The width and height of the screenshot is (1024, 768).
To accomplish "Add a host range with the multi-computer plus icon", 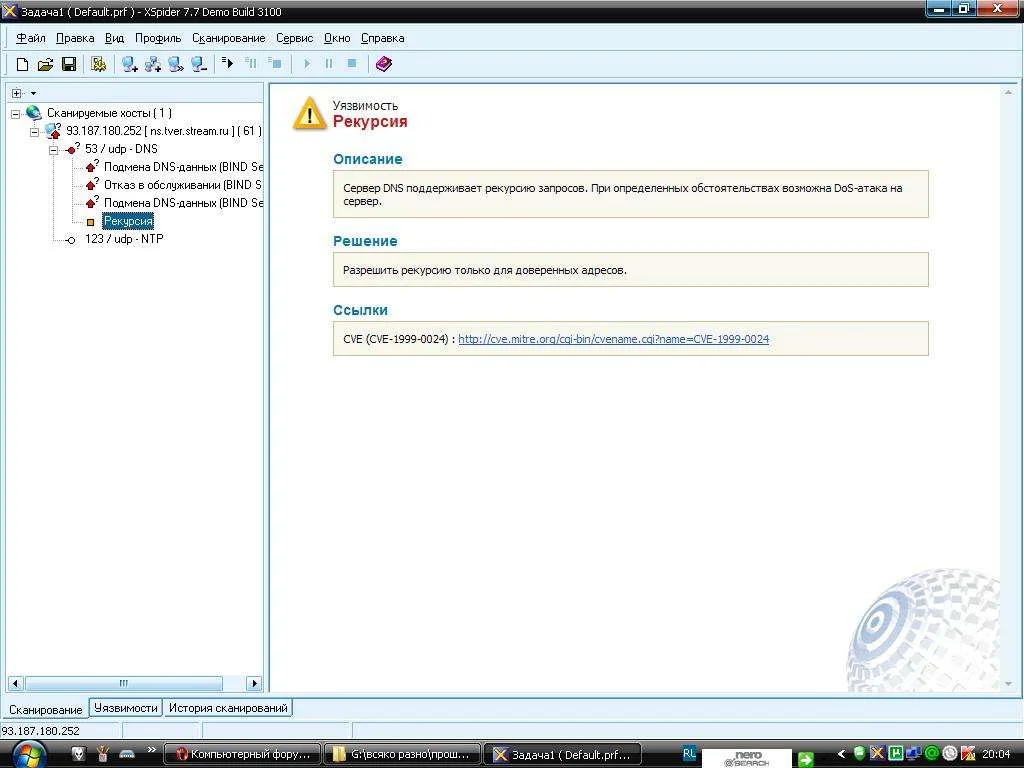I will click(x=153, y=64).
